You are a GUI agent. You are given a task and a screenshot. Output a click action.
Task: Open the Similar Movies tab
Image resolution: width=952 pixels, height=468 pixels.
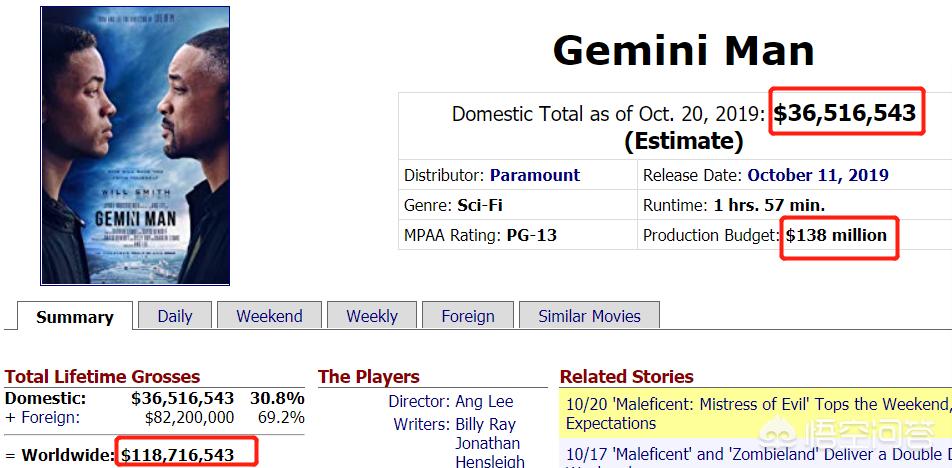coord(589,316)
